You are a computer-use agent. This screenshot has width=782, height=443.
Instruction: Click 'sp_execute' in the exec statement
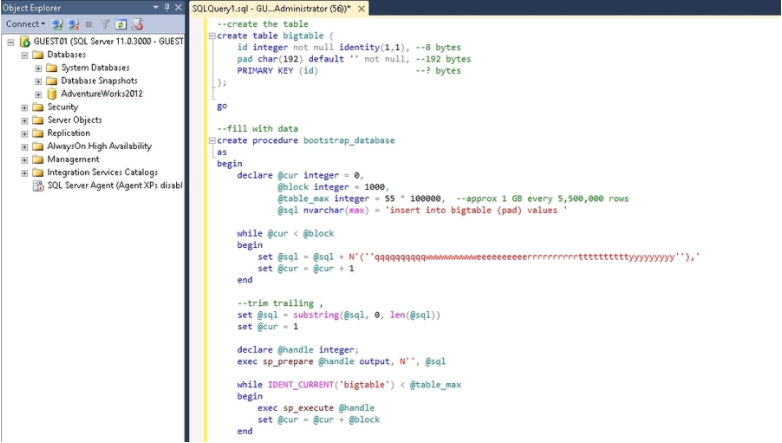tap(308, 408)
